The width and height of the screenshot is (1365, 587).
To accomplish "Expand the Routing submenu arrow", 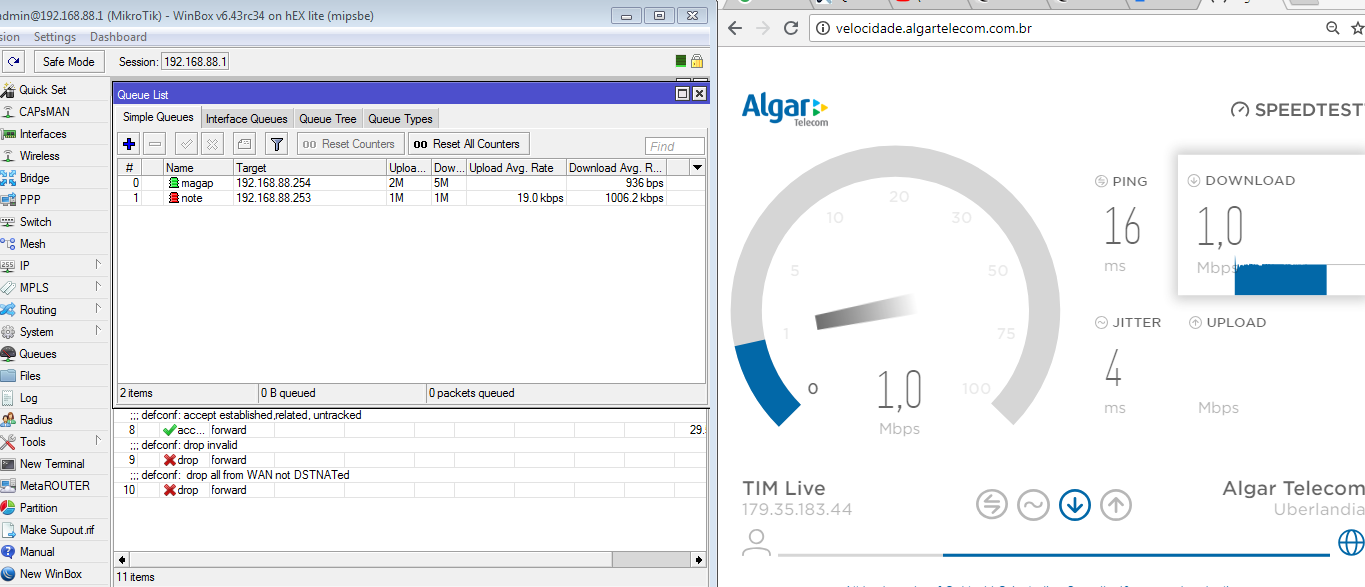I will pos(99,309).
